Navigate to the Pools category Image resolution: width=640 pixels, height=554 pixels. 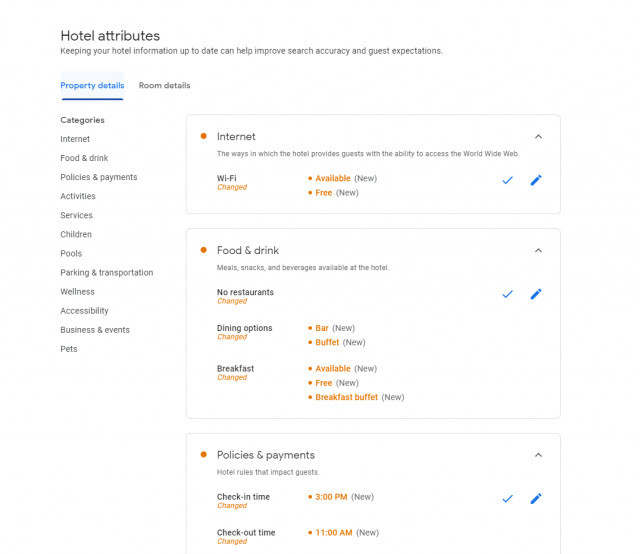pyautogui.click(x=71, y=254)
